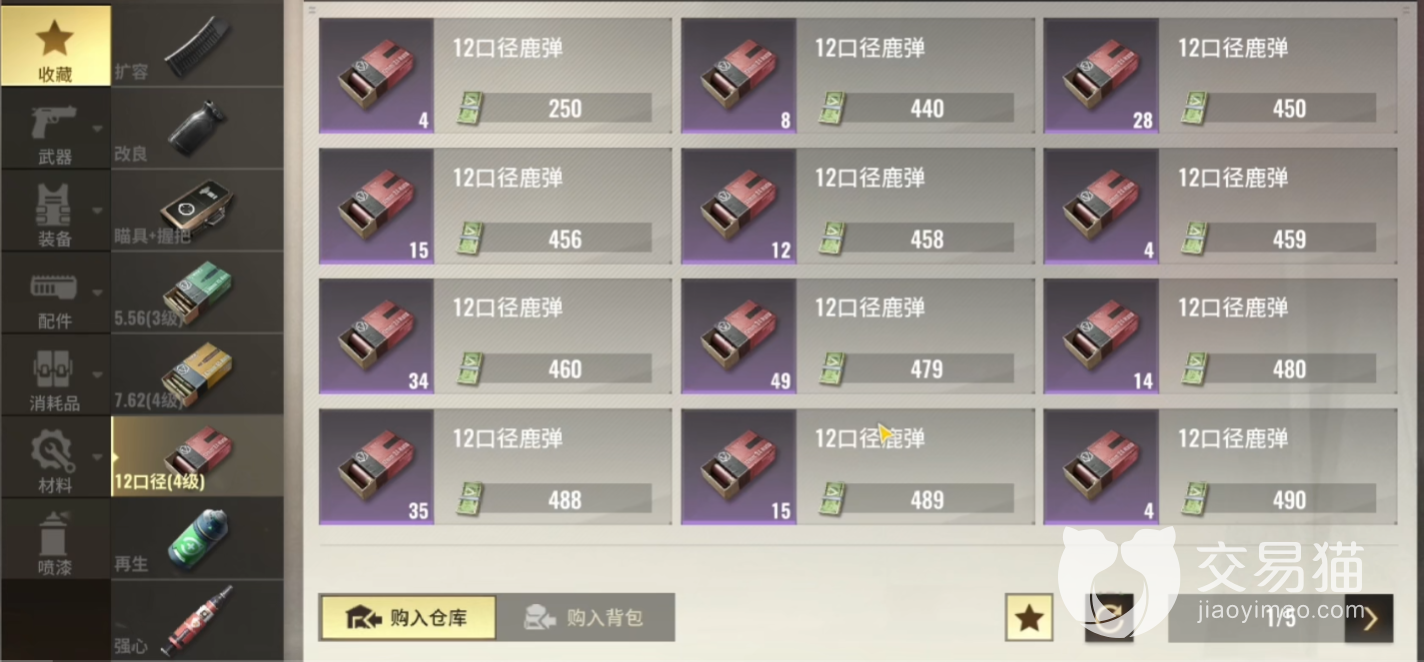
Task: Choose the 瞄具+握把 case item
Action: pos(198,209)
